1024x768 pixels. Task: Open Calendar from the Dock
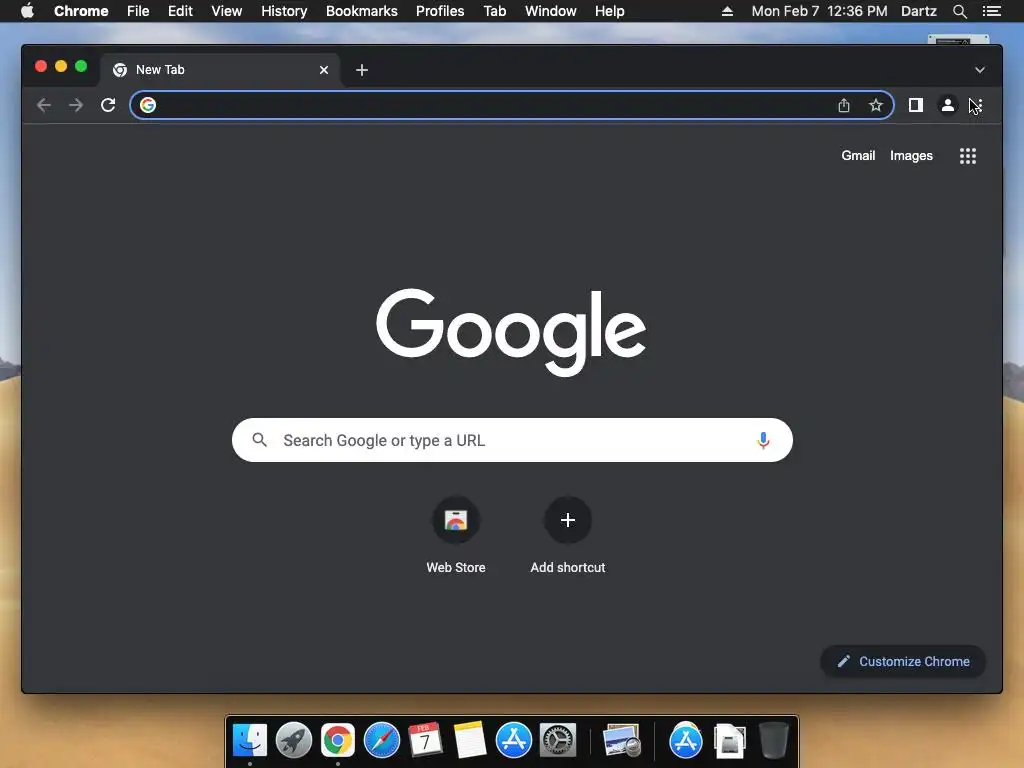click(x=425, y=741)
